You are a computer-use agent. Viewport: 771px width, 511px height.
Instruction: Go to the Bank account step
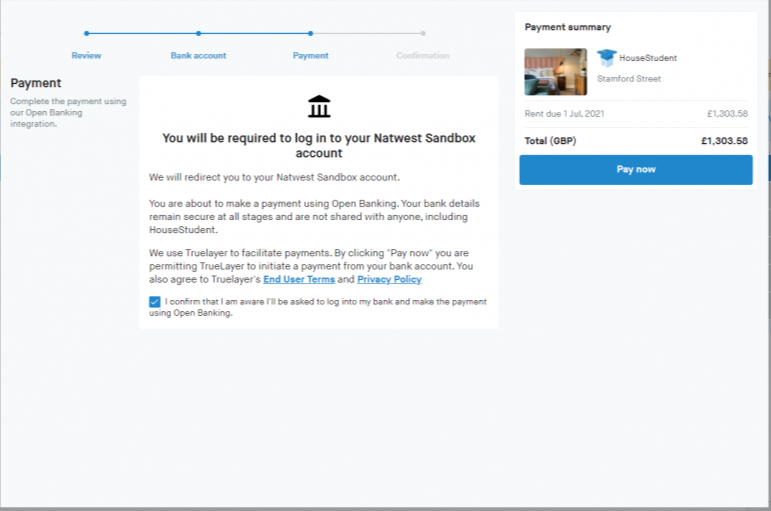pyautogui.click(x=198, y=56)
